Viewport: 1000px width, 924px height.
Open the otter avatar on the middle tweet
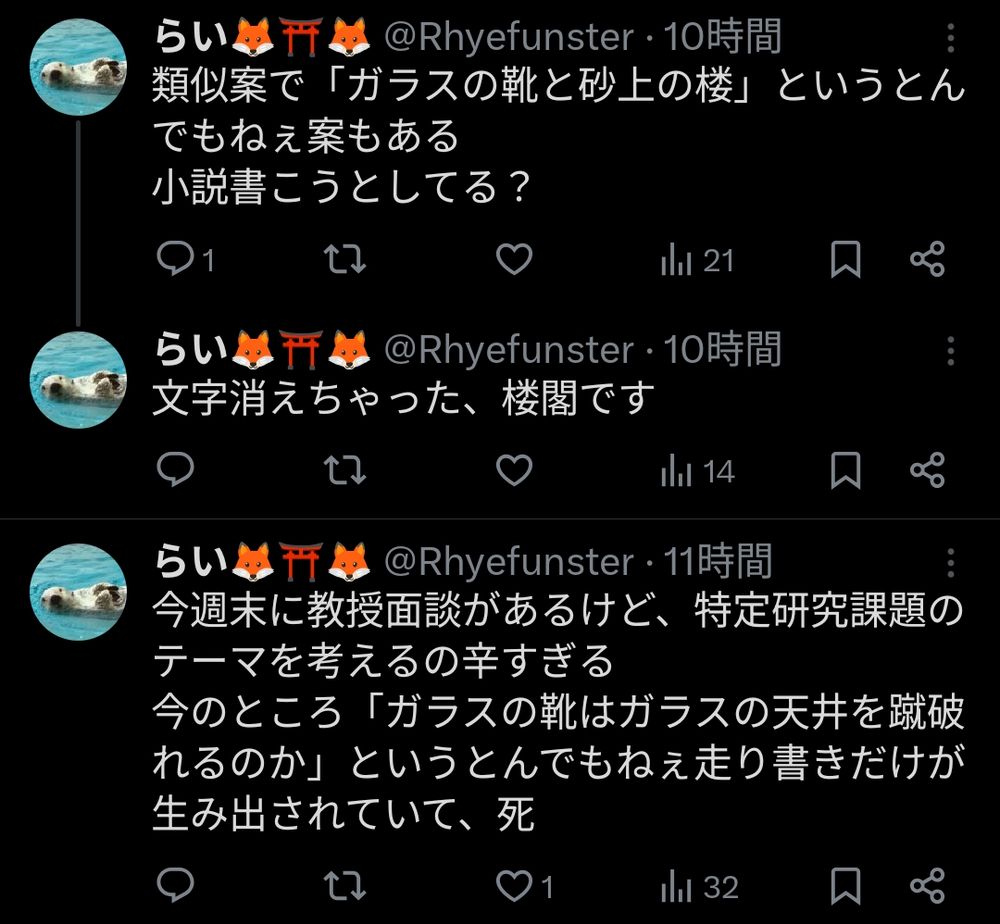point(78,380)
